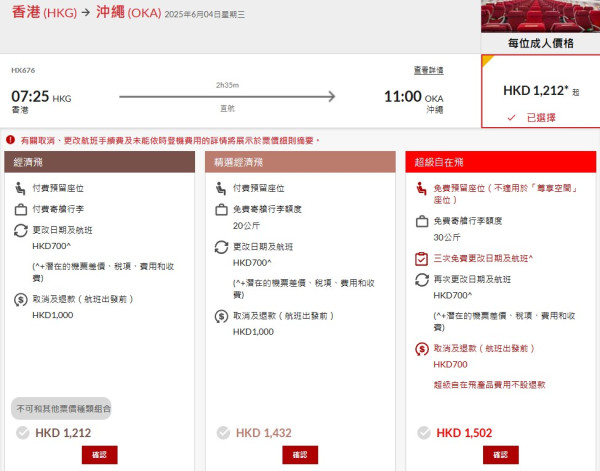Click seat icon in 經濟飛 column
This screenshot has height=471, width=600.
pyautogui.click(x=20, y=188)
